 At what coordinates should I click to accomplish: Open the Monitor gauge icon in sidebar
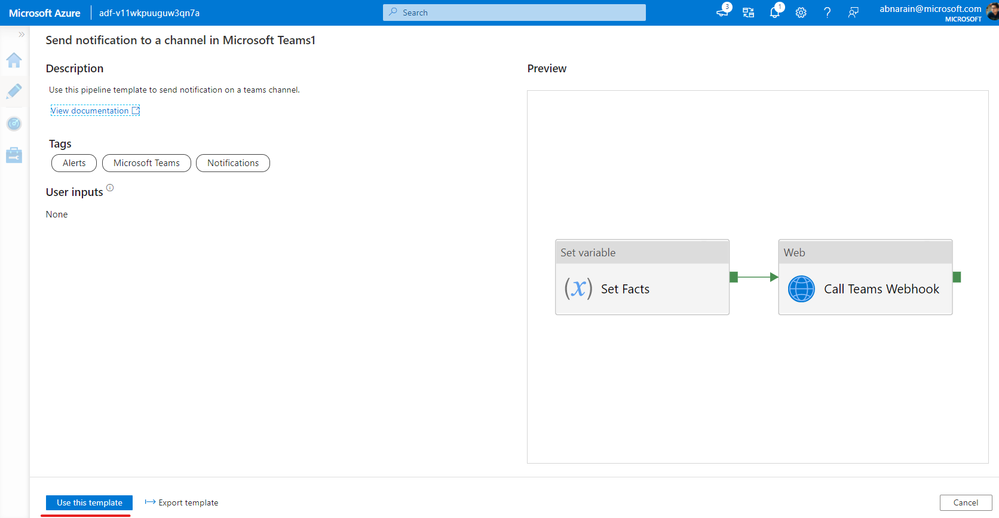pyautogui.click(x=14, y=124)
